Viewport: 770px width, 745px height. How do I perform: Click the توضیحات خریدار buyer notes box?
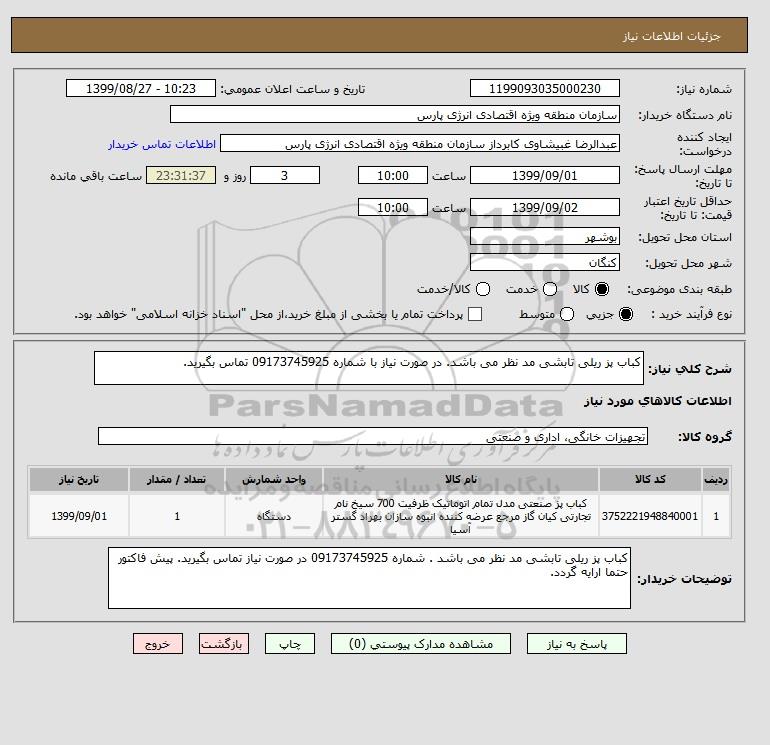pos(369,578)
